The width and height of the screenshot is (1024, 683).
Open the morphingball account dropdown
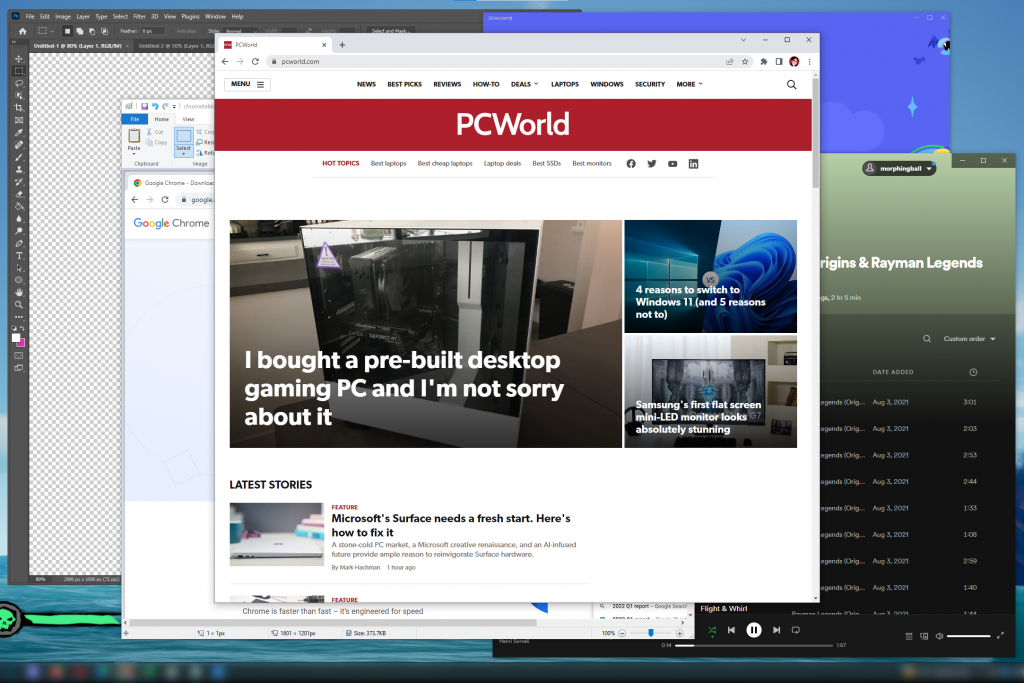point(897,168)
